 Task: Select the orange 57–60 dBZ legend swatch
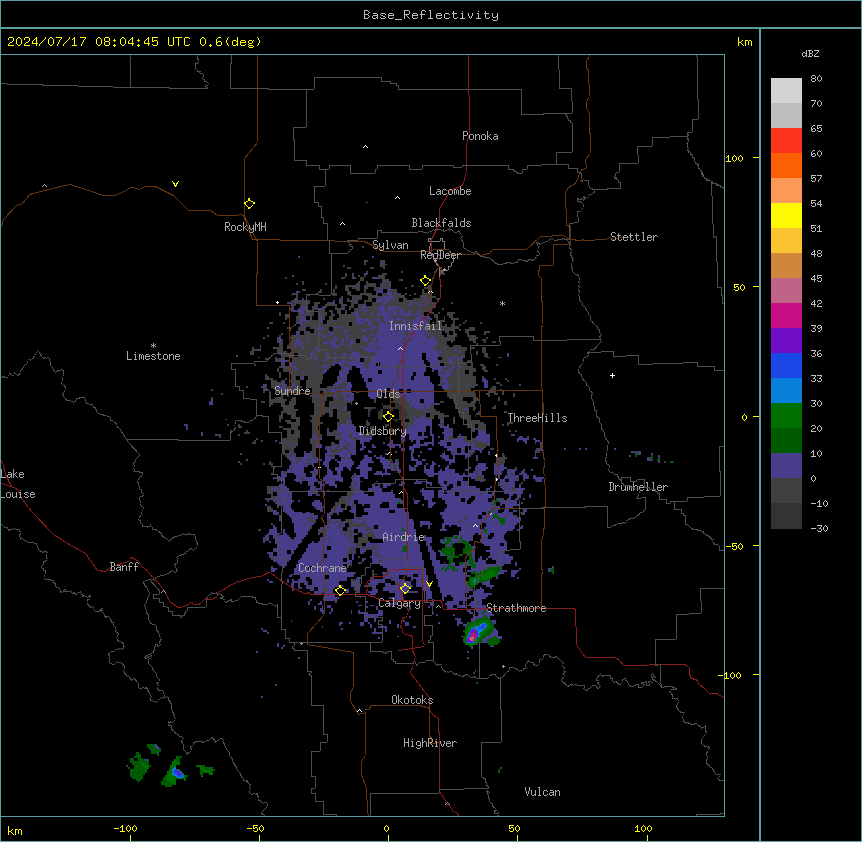(786, 165)
